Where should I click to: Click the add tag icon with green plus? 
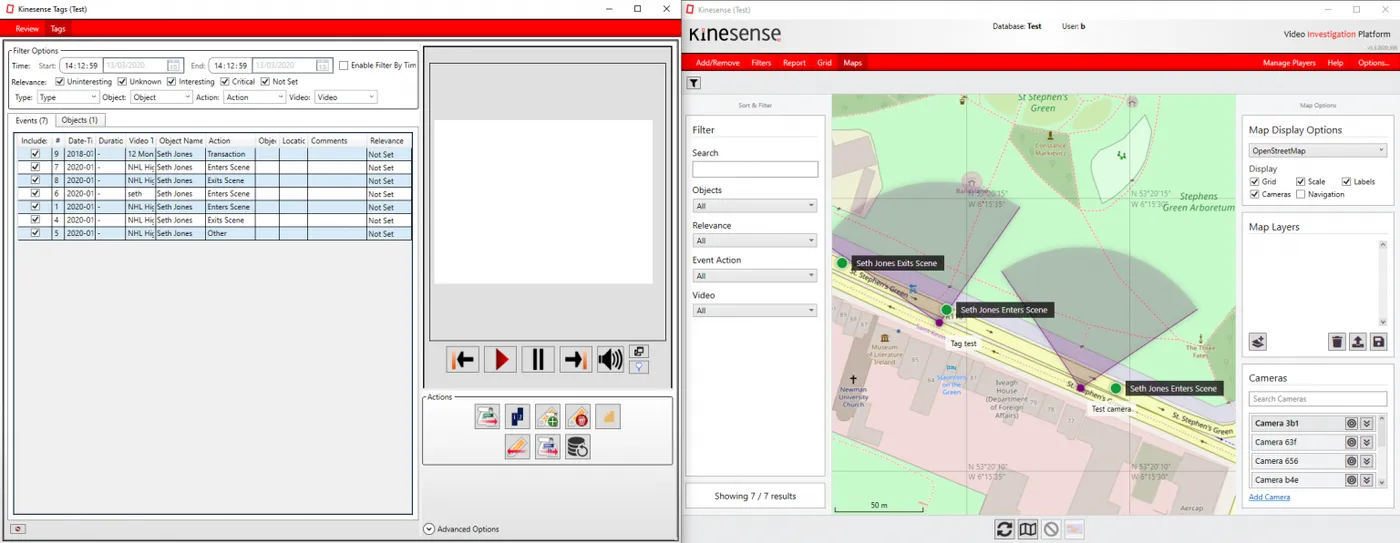548,416
